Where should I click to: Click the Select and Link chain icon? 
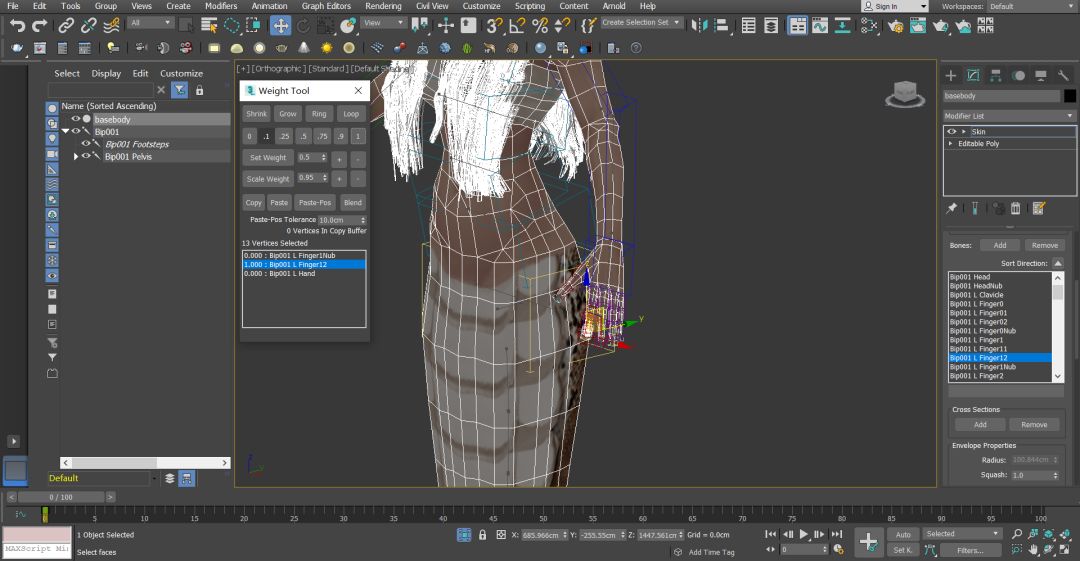68,25
